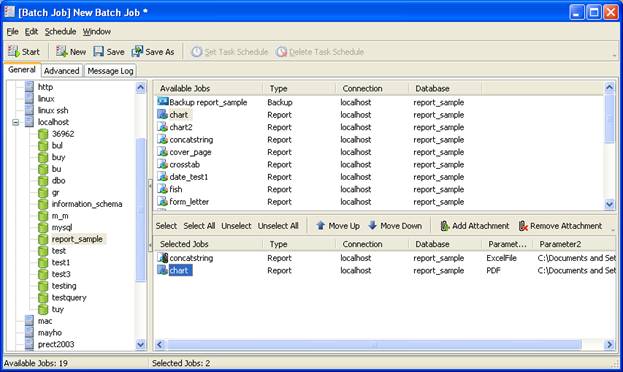Click the Start toolbar icon
The image size is (623, 372).
click(x=14, y=51)
